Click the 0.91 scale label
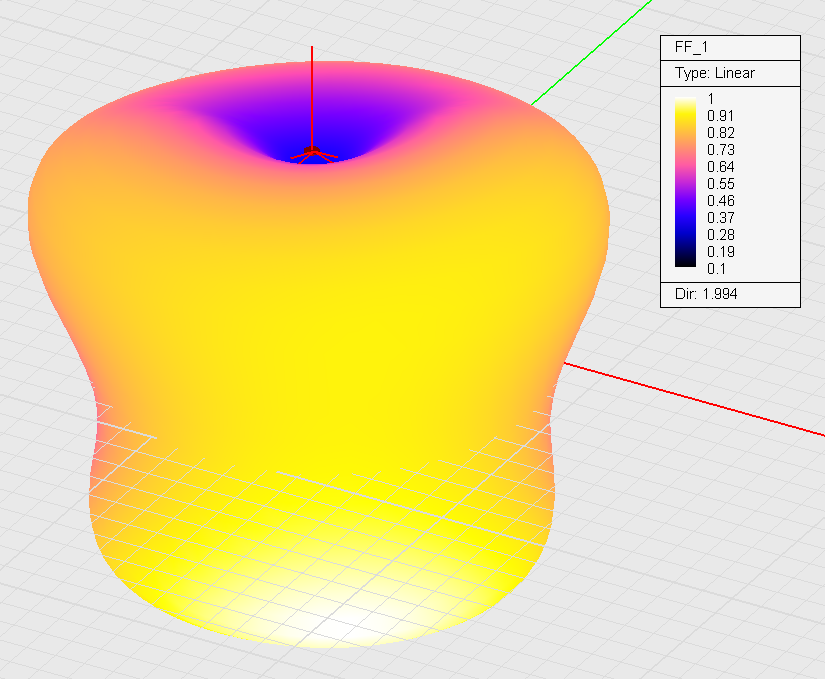This screenshot has width=825, height=679. (721, 116)
